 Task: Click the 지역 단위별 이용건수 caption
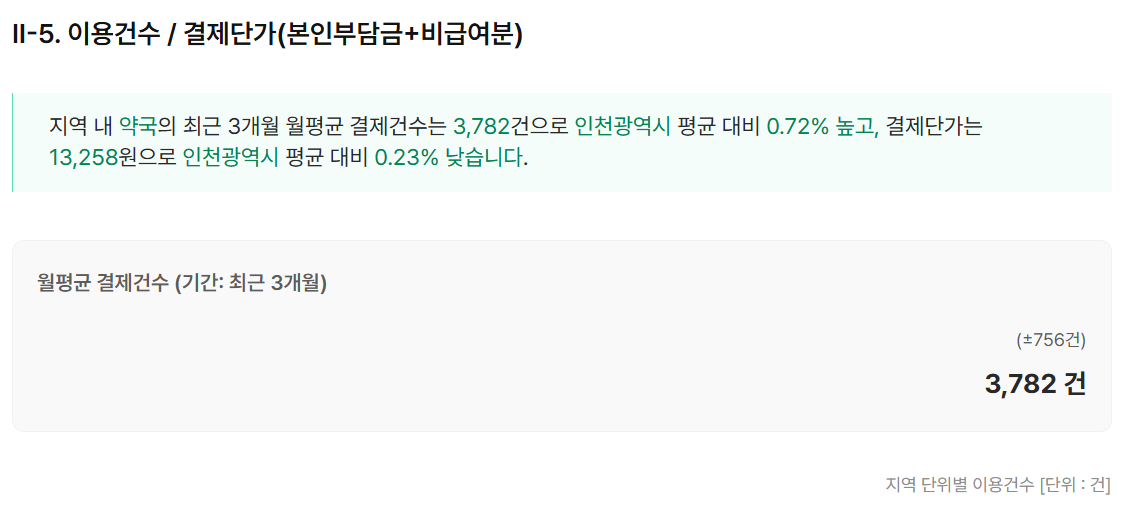[959, 485]
